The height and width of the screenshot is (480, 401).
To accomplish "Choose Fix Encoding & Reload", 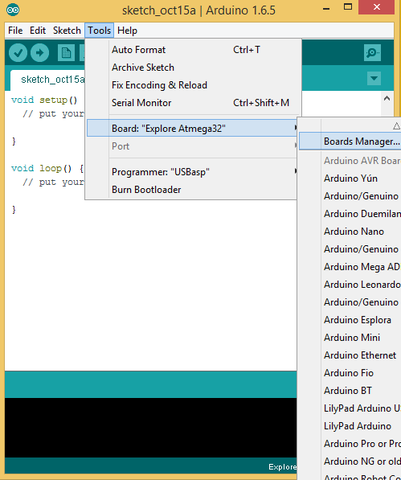I will point(192,85).
